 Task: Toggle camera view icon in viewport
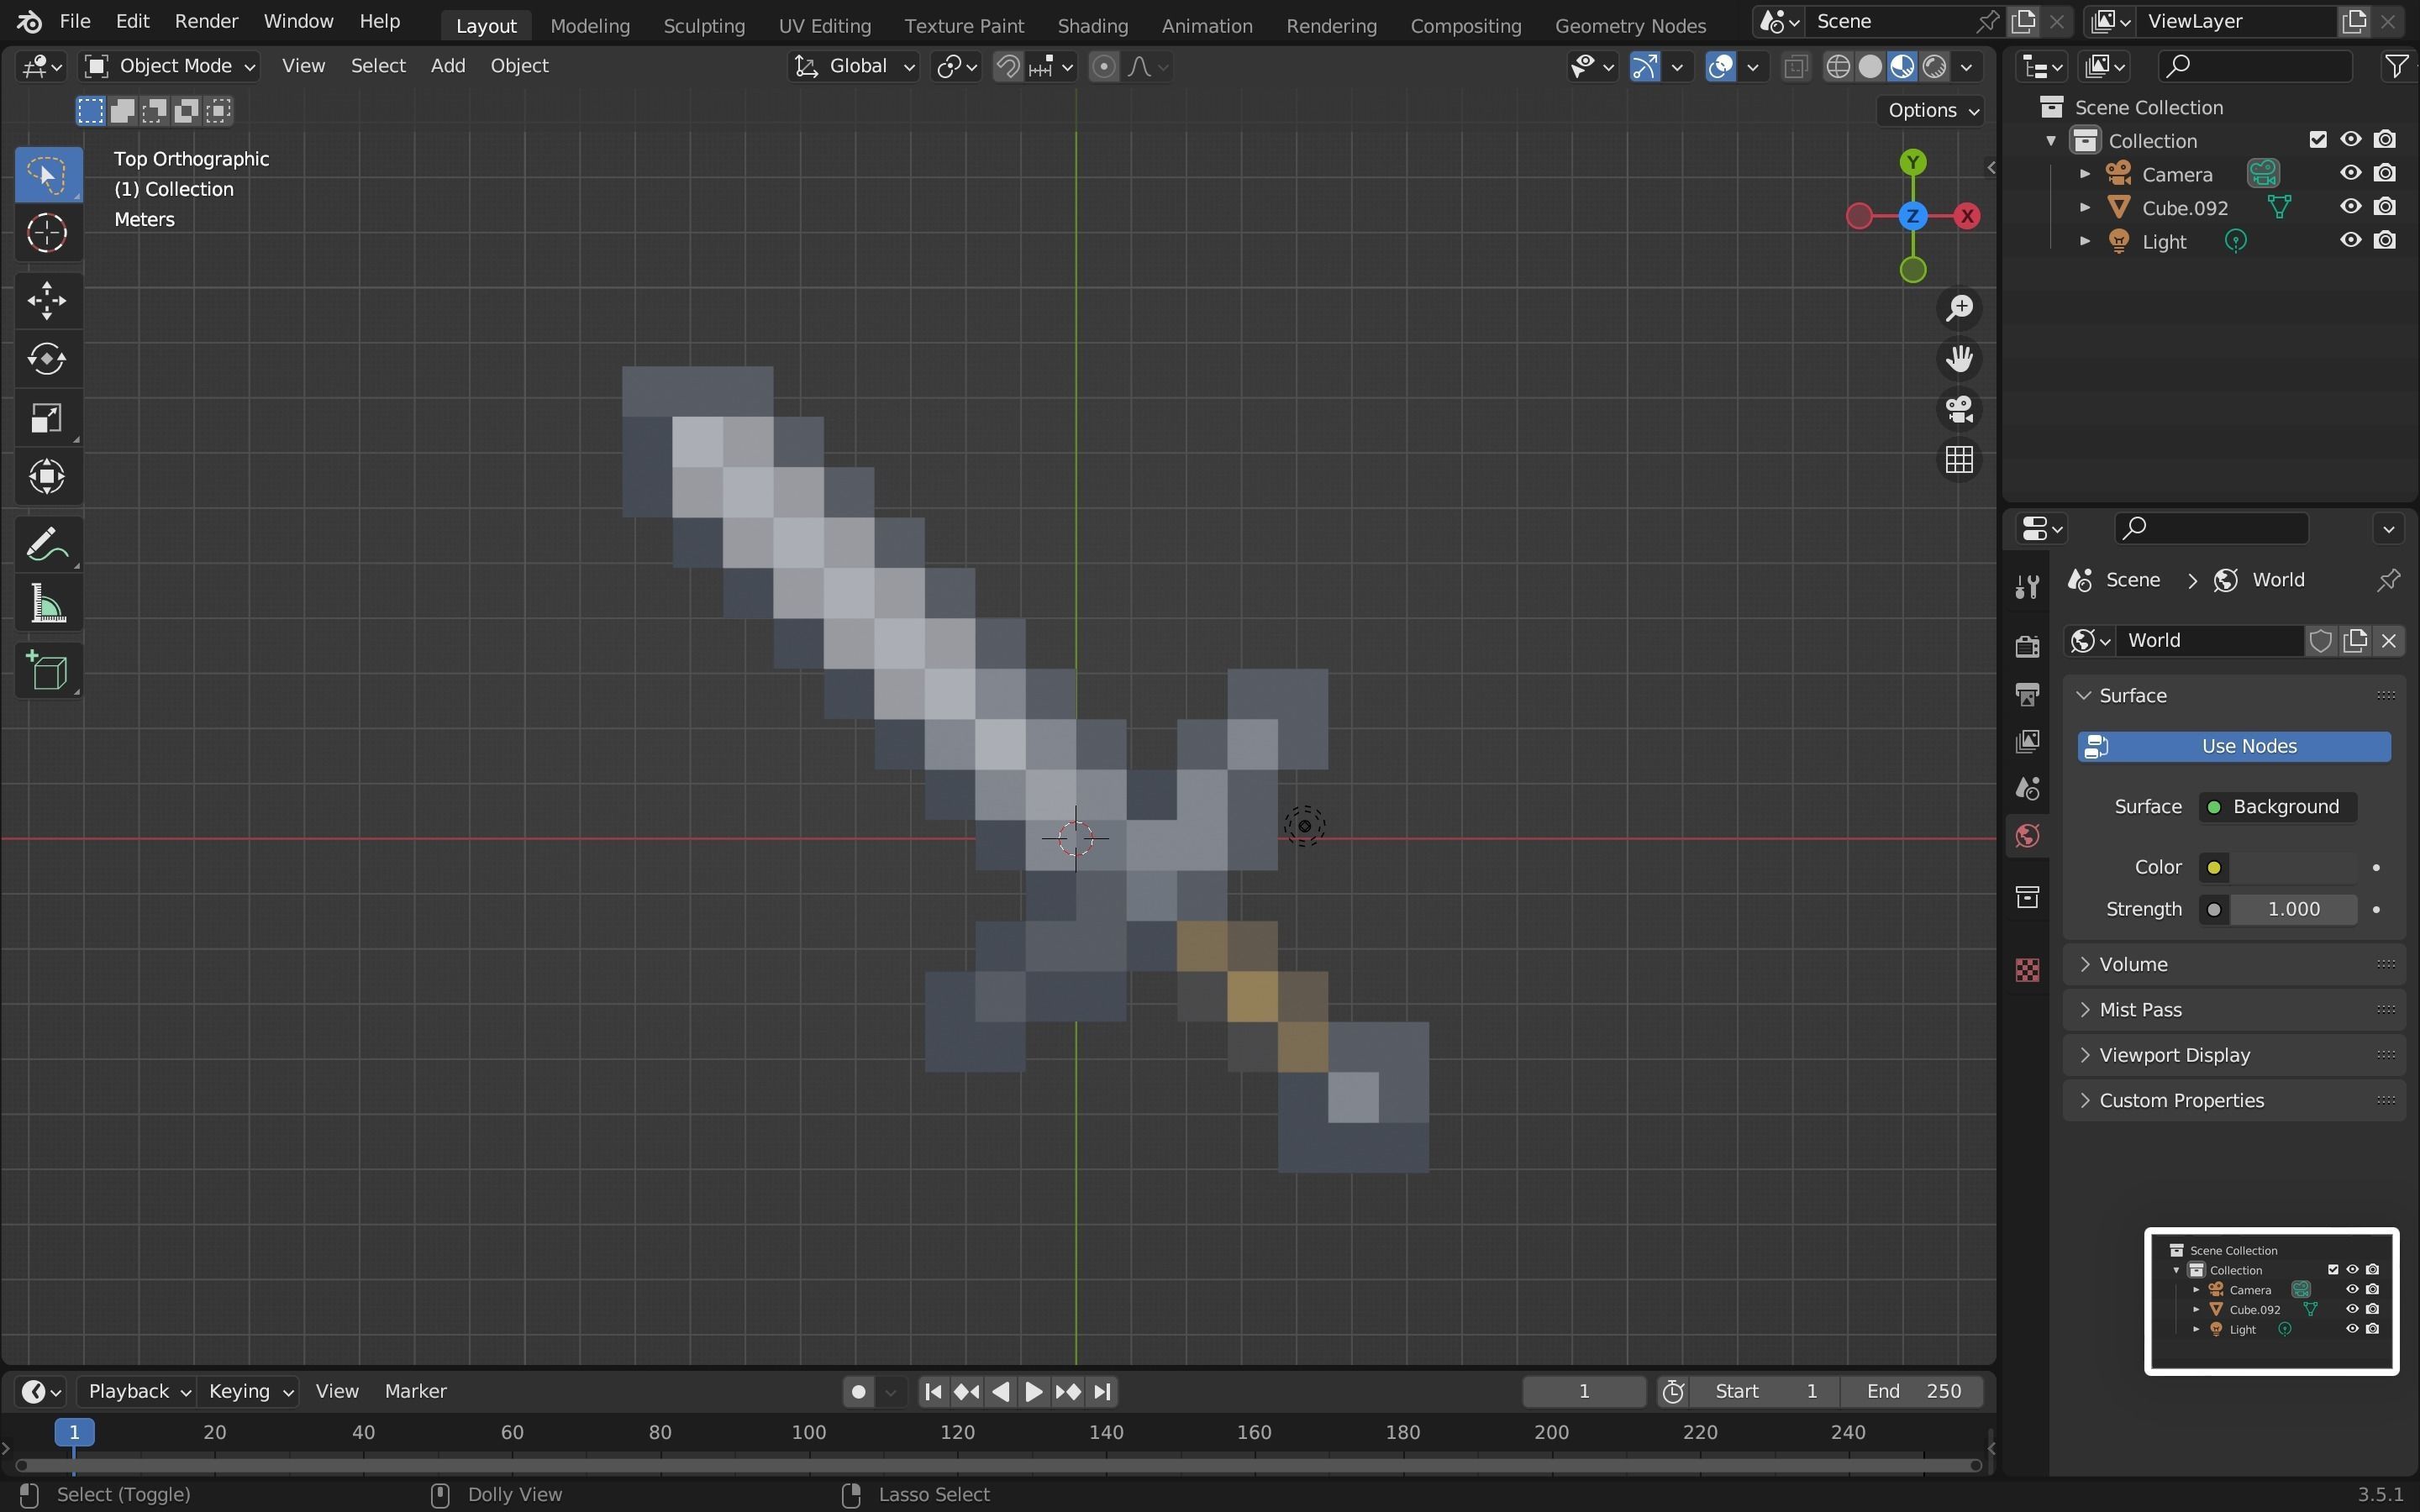(x=1958, y=409)
